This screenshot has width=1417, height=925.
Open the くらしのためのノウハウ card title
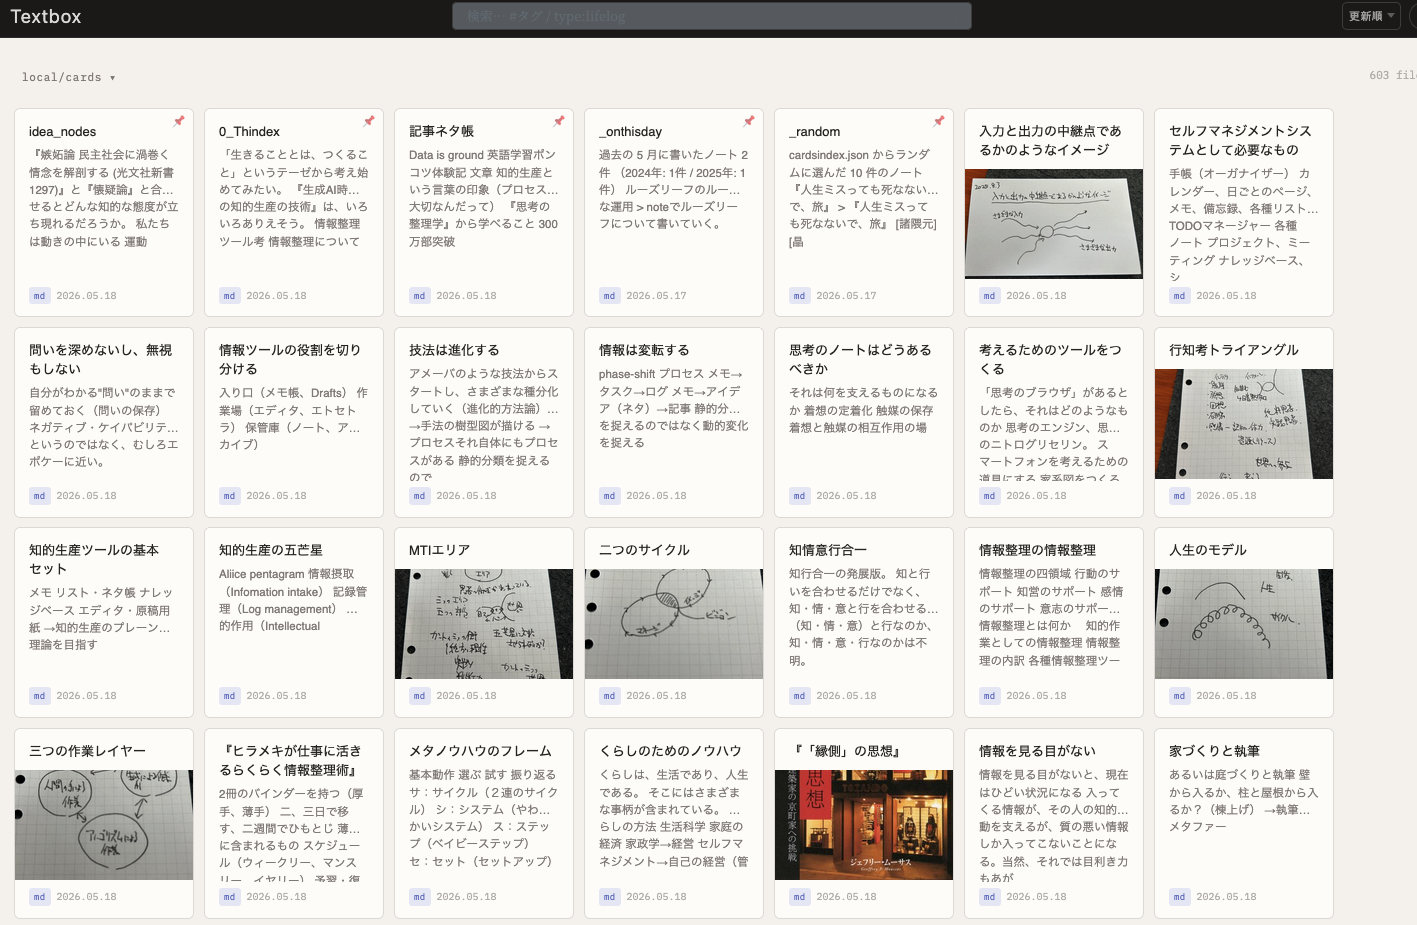tap(670, 751)
